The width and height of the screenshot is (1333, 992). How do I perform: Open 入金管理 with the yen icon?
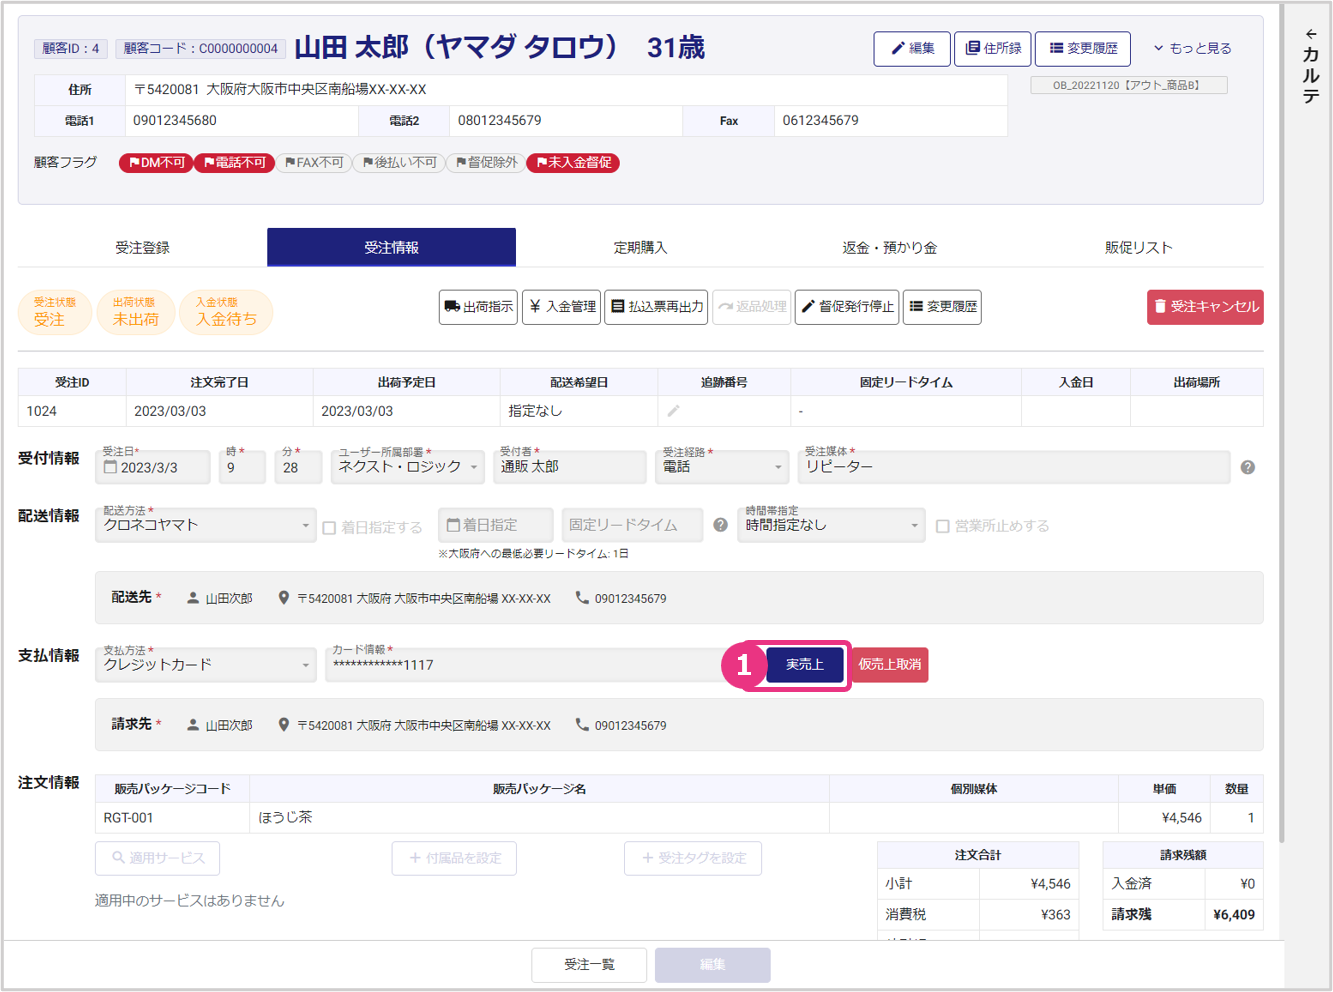click(x=562, y=307)
